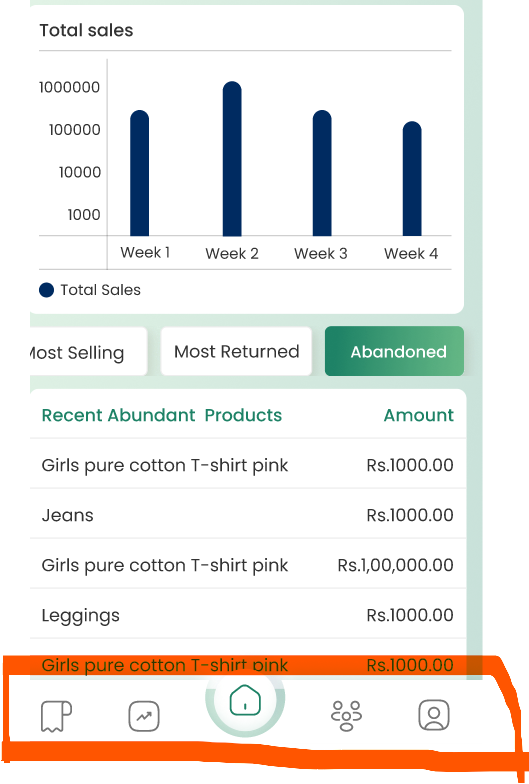Click the Week 4 sales bar
This screenshot has width=529, height=784.
pos(412,178)
